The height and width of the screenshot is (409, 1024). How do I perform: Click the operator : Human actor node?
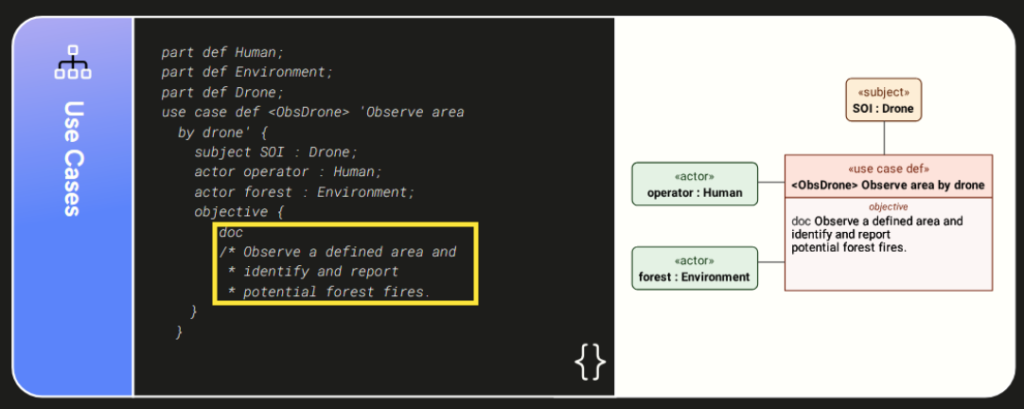[695, 185]
